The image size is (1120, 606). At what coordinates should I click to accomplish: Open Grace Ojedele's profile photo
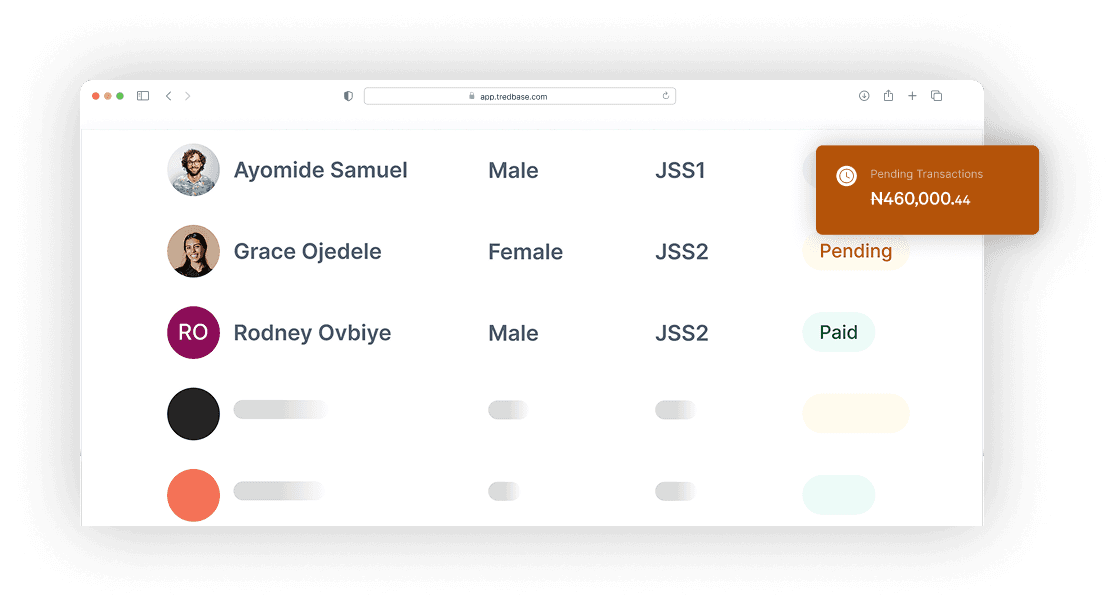pyautogui.click(x=193, y=251)
